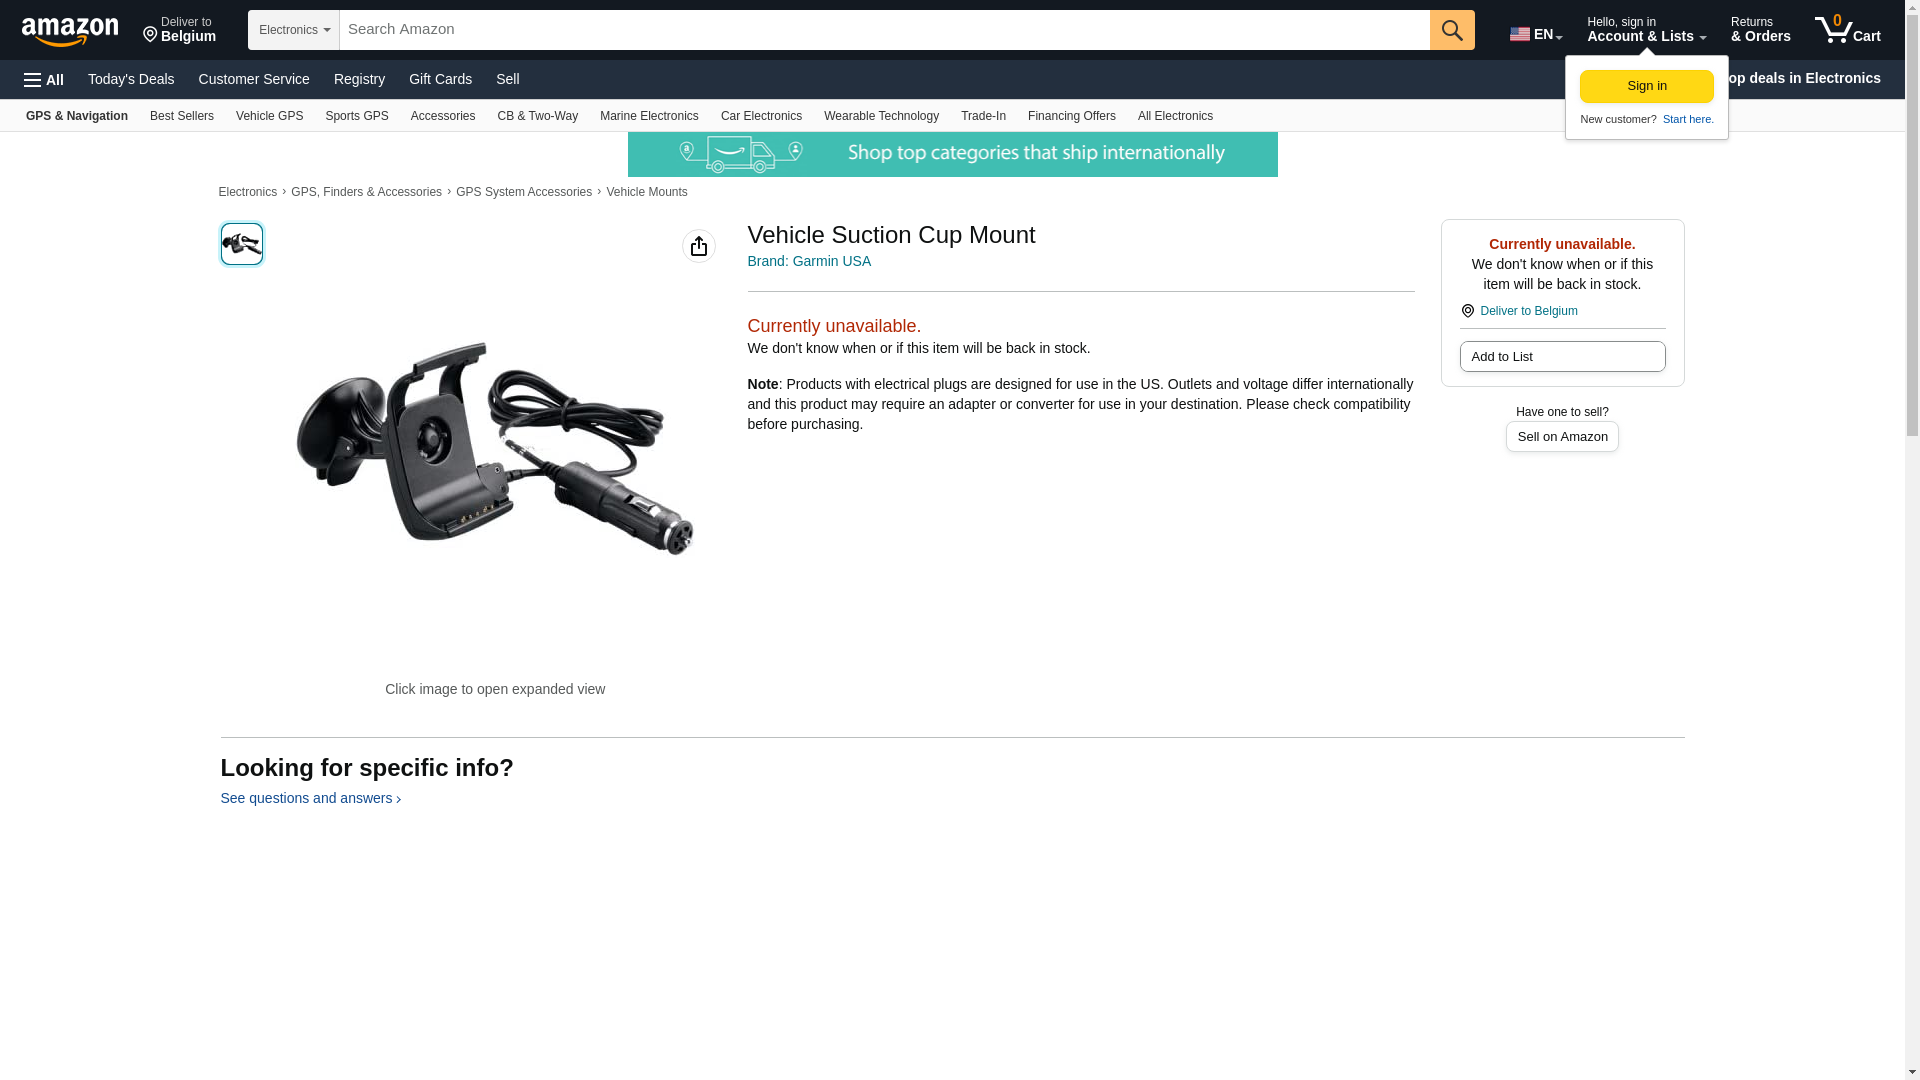Open Today's Deals menu item
Viewport: 1920px width, 1080px height.
click(131, 79)
